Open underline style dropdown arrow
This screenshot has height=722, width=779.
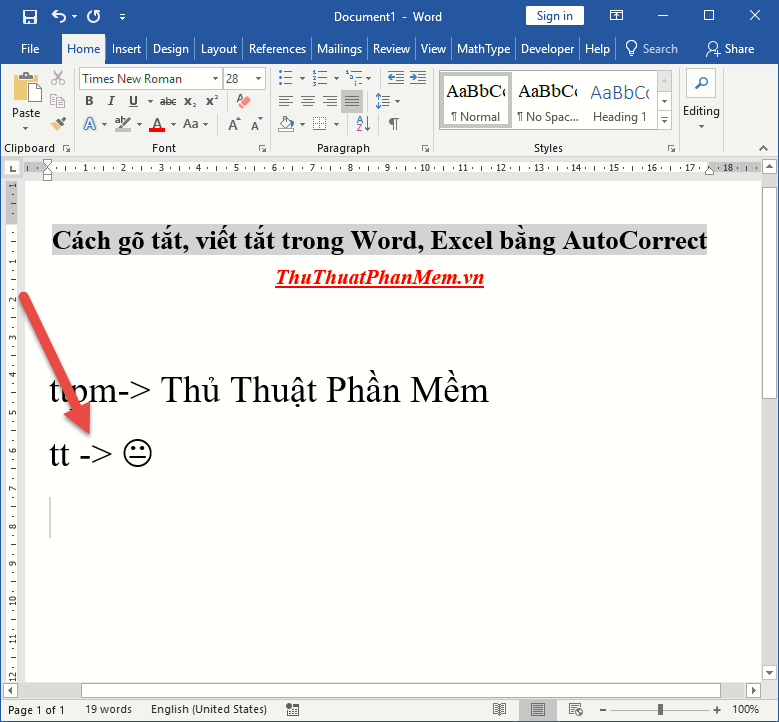[150, 101]
